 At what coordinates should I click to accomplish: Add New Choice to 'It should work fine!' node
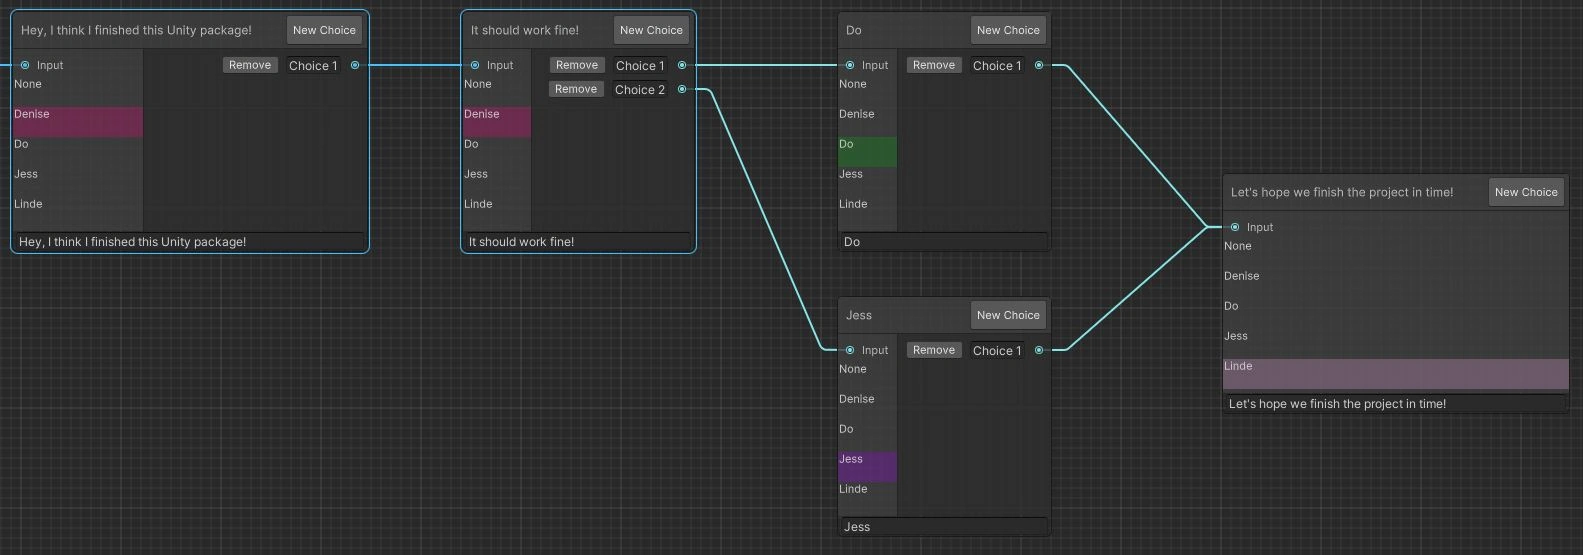tap(651, 30)
